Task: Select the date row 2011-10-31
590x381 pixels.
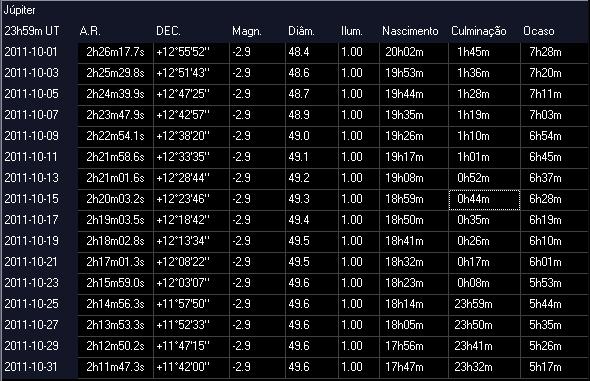Action: [x=32, y=367]
